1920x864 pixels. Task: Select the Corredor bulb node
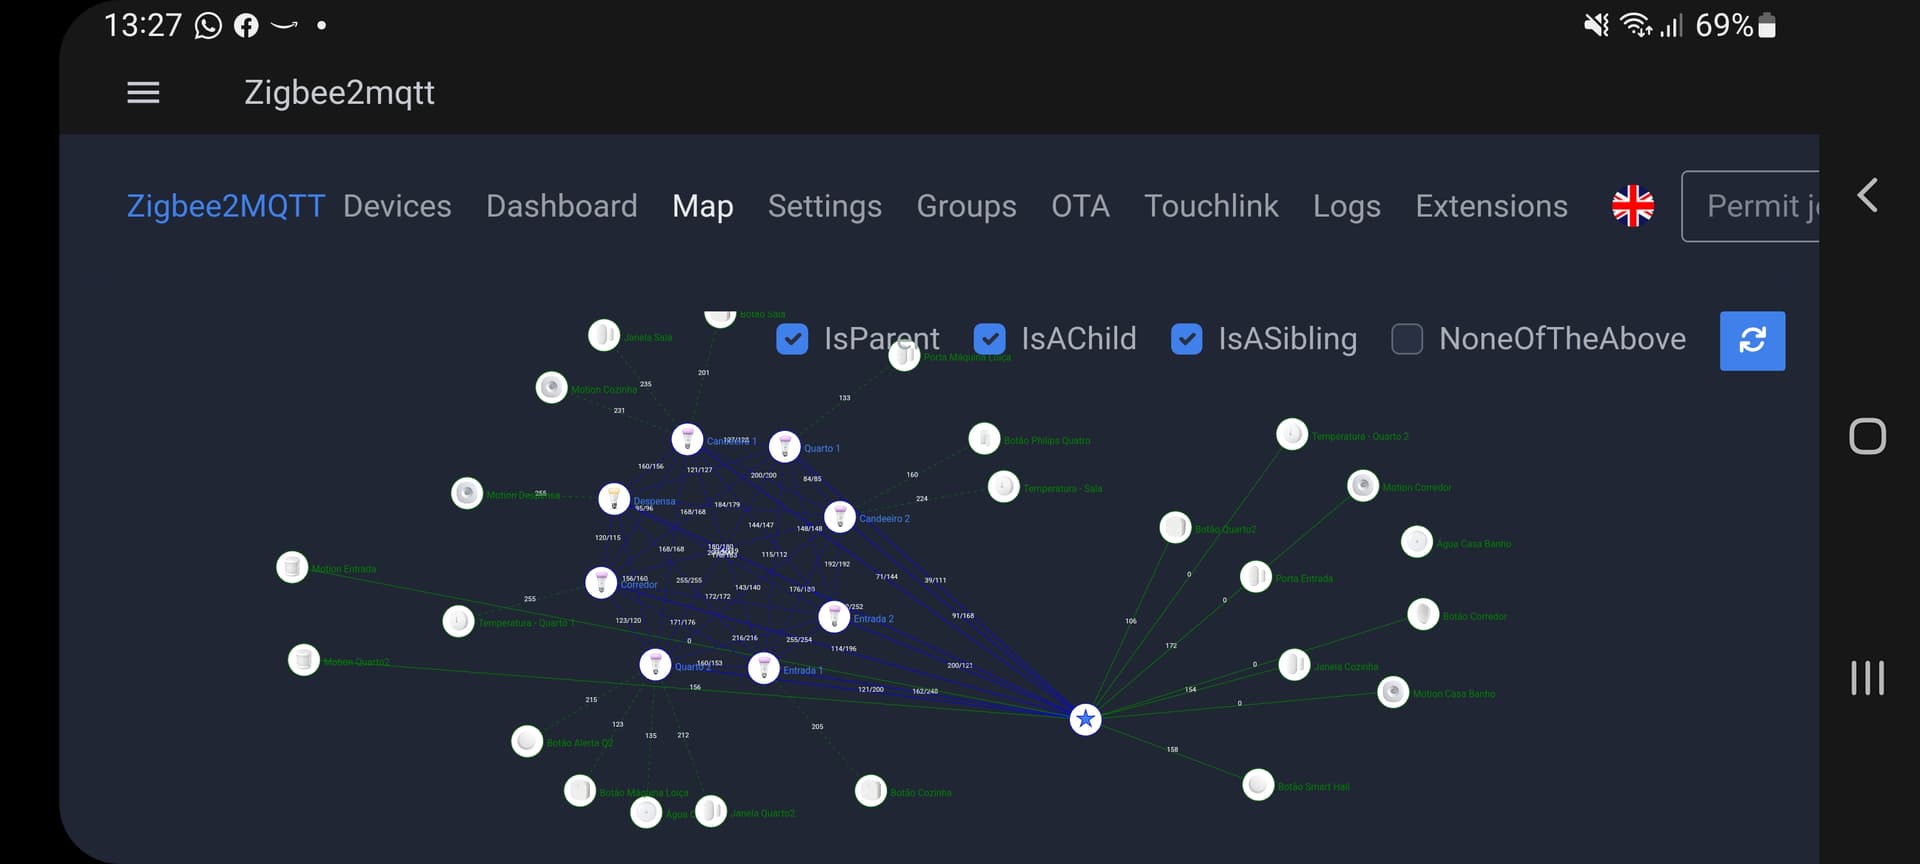click(601, 582)
